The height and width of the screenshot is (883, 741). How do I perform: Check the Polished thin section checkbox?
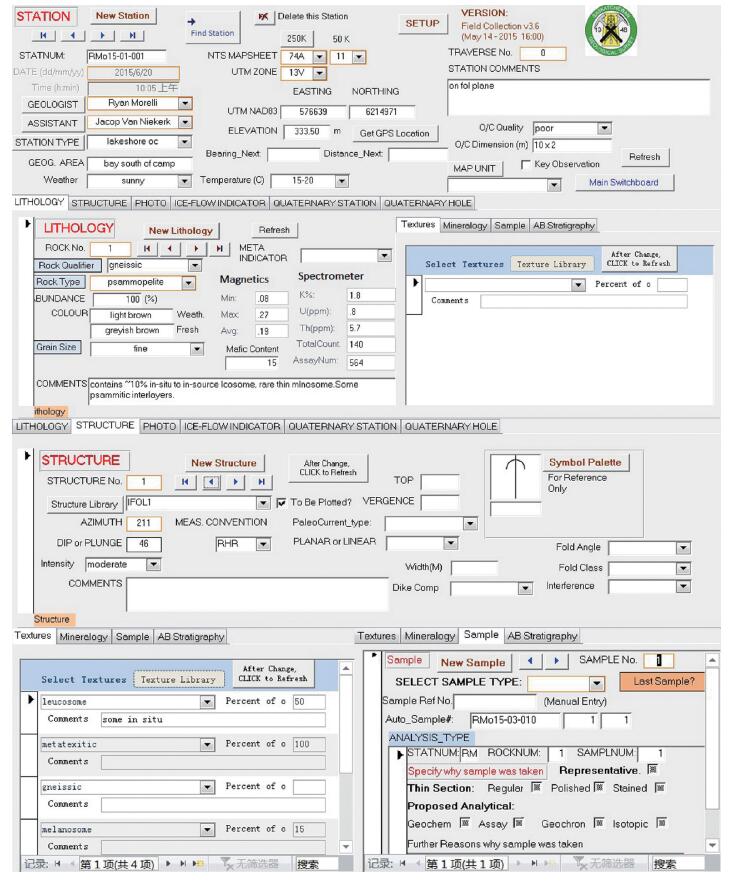pos(599,787)
